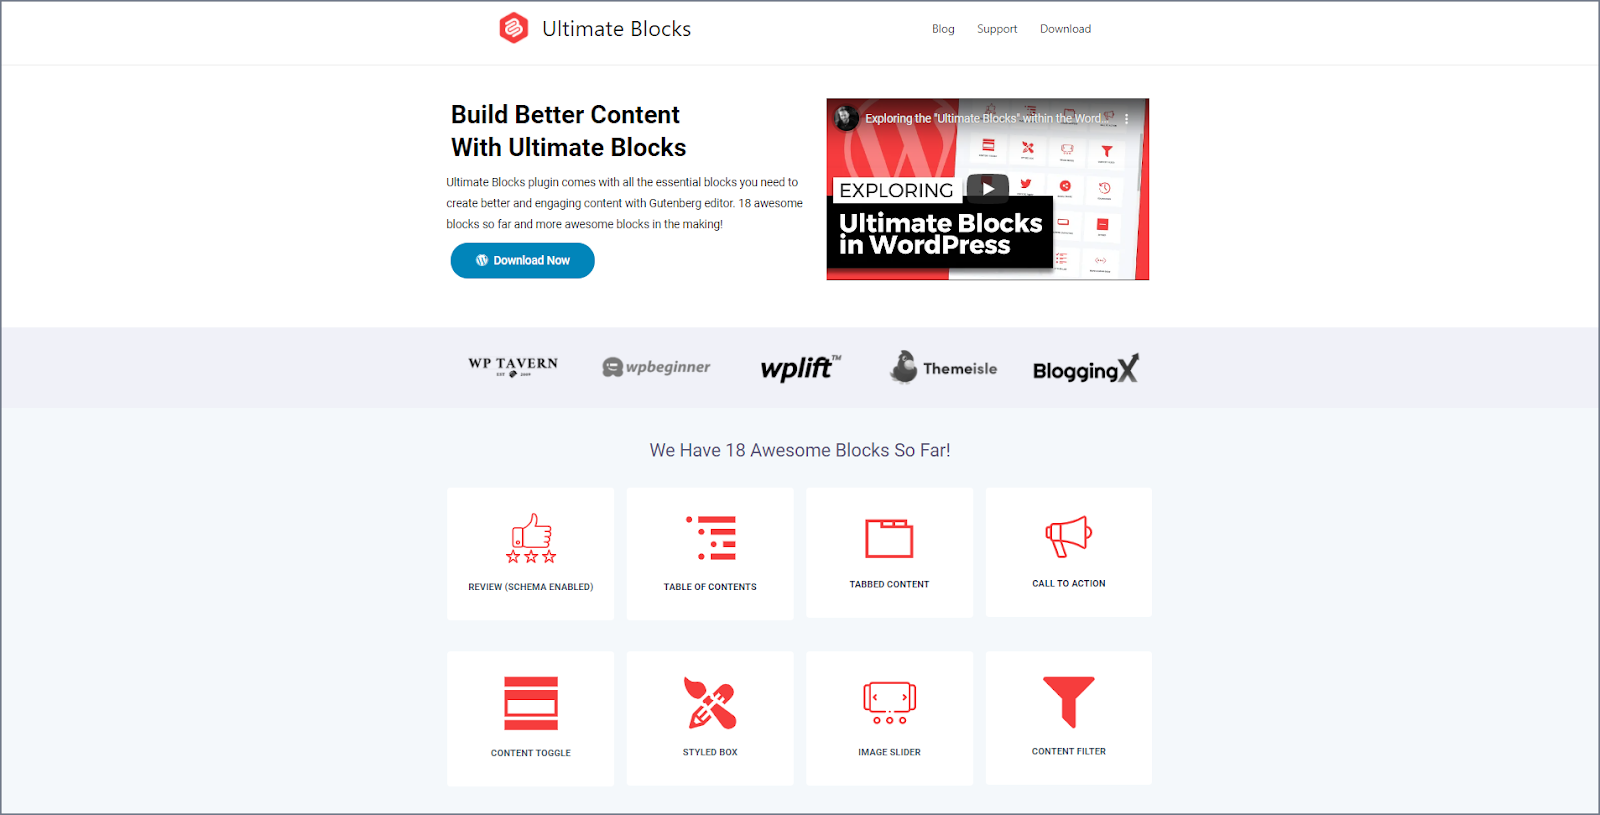The width and height of the screenshot is (1600, 815).
Task: Choose the Content Filter funnel icon
Action: click(1068, 702)
